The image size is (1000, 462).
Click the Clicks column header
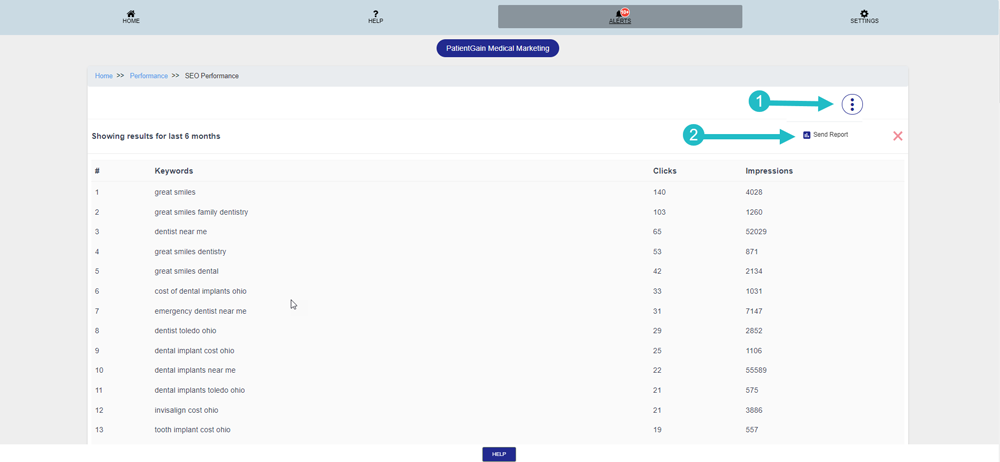pyautogui.click(x=665, y=171)
